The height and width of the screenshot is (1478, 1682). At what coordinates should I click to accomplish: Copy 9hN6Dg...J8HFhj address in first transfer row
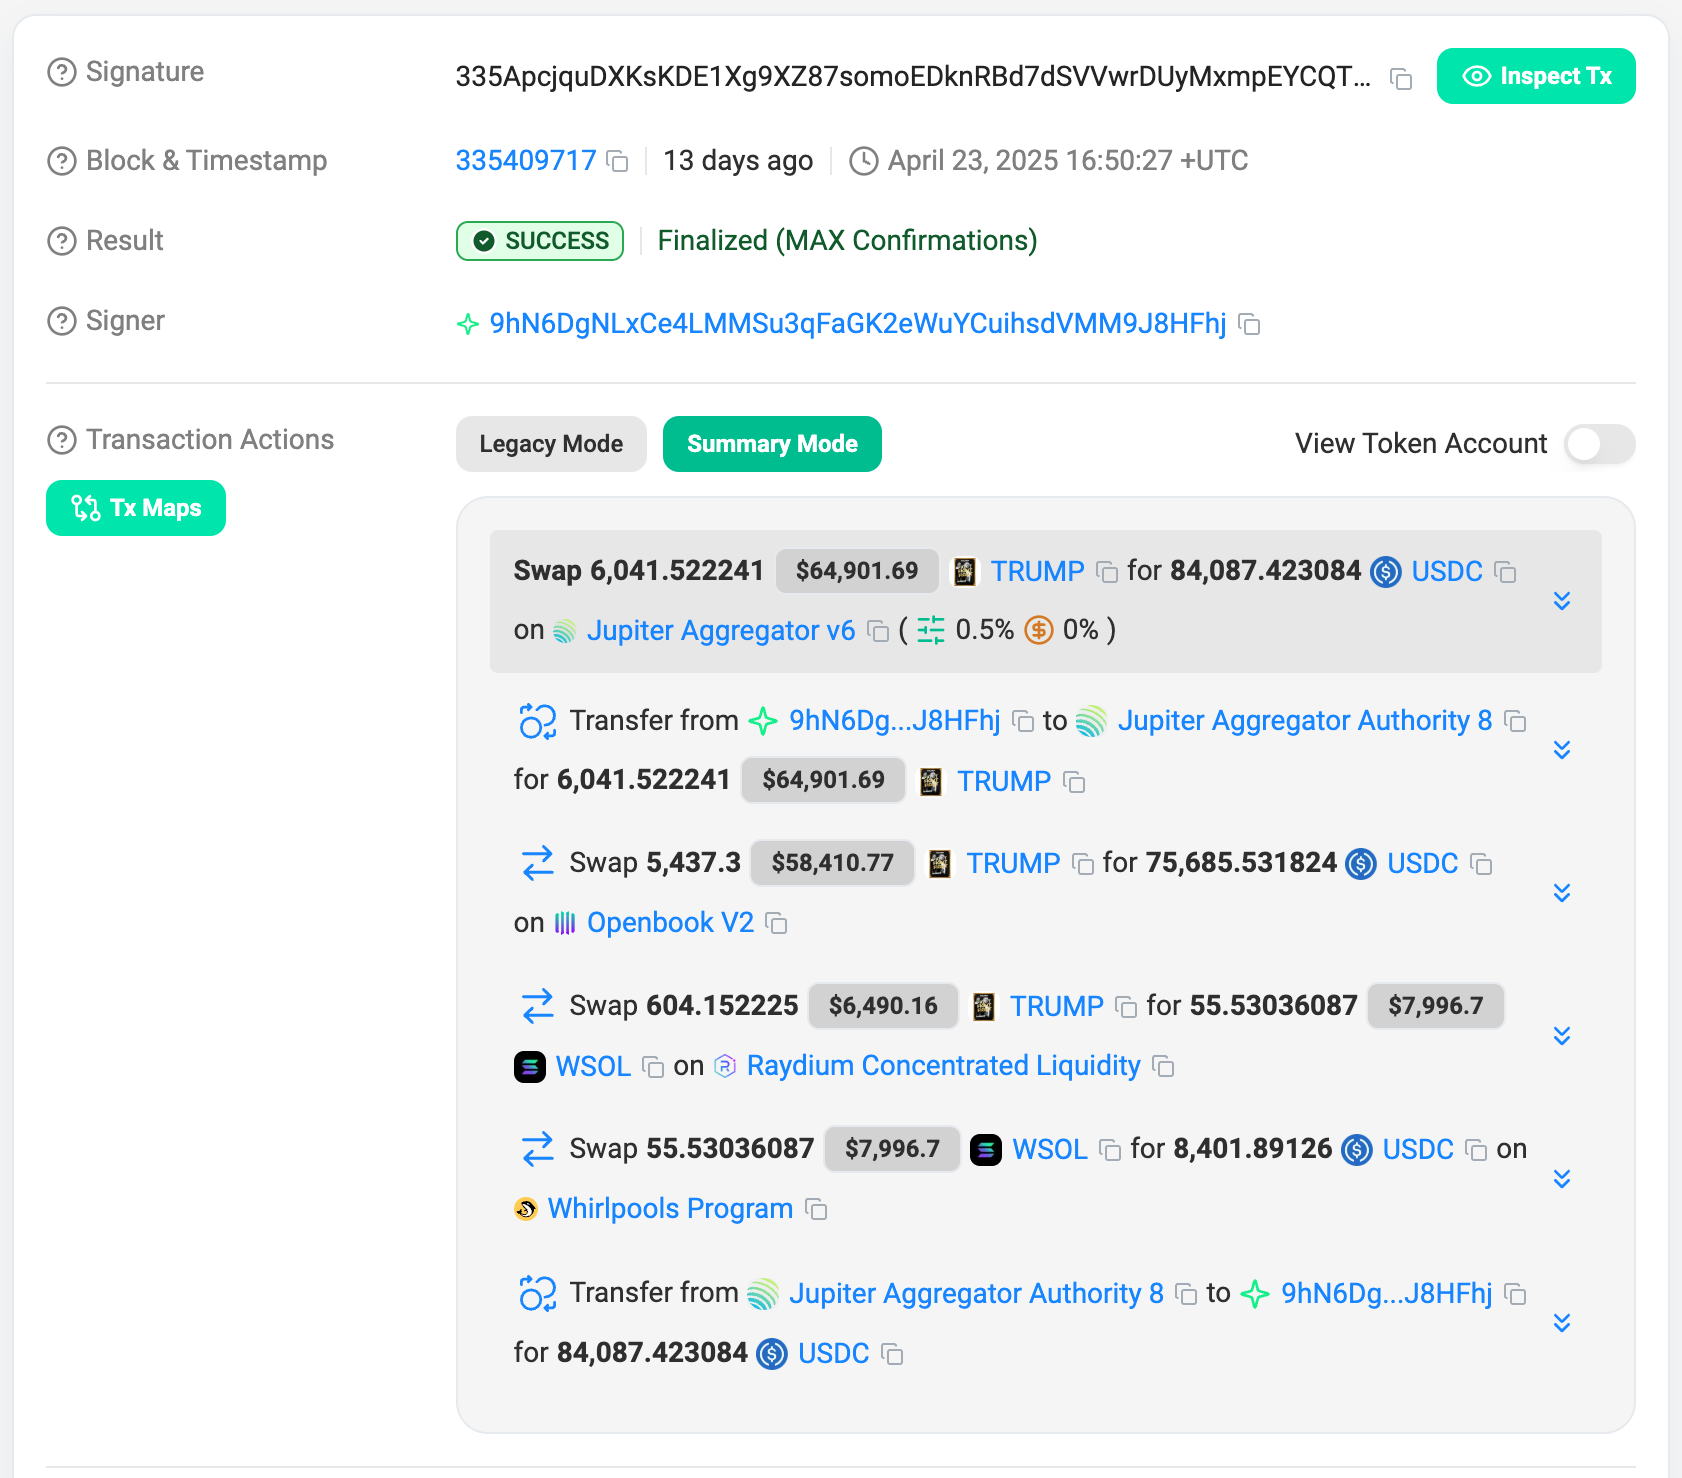coord(1023,721)
